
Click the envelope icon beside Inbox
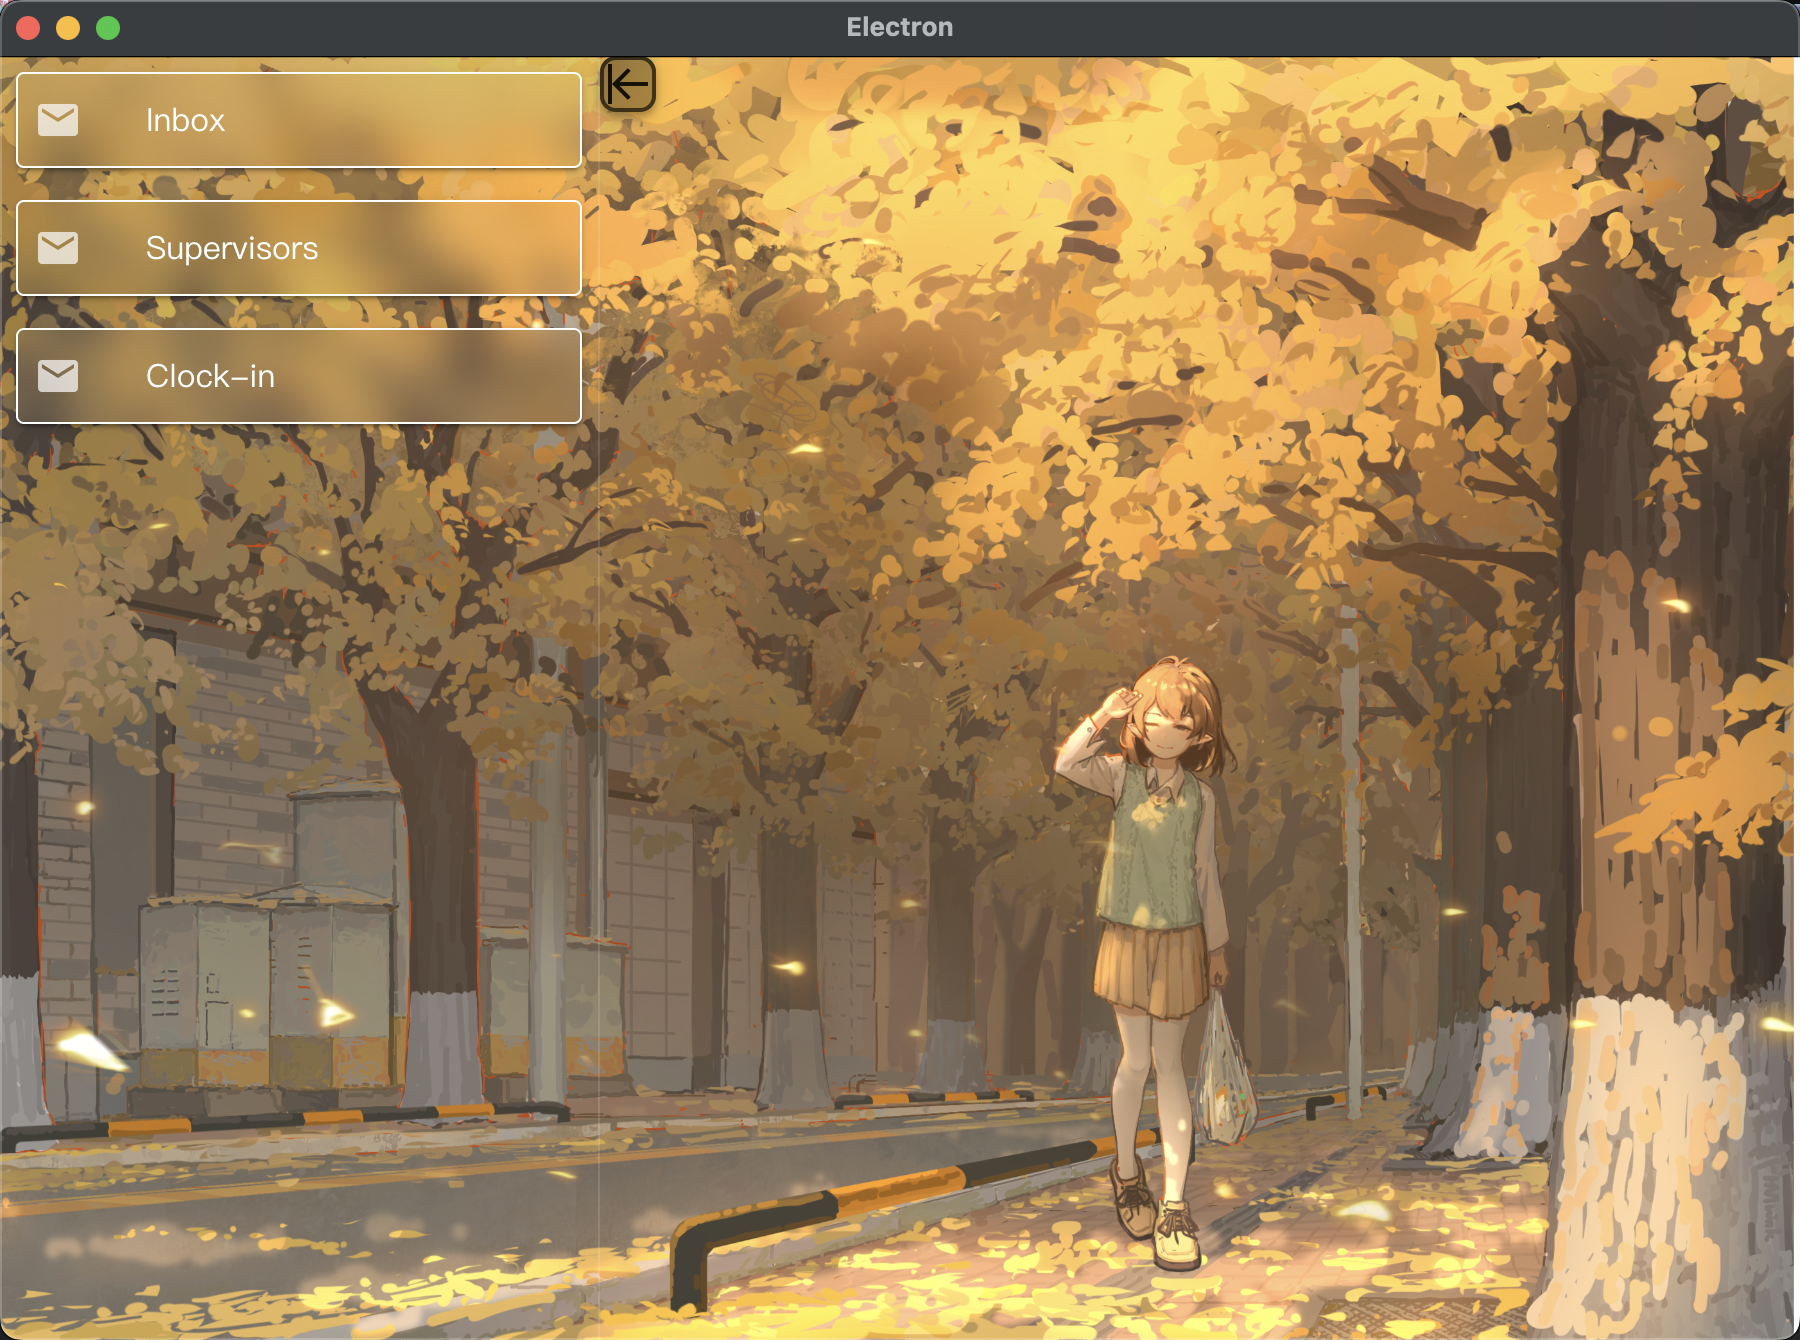point(58,120)
